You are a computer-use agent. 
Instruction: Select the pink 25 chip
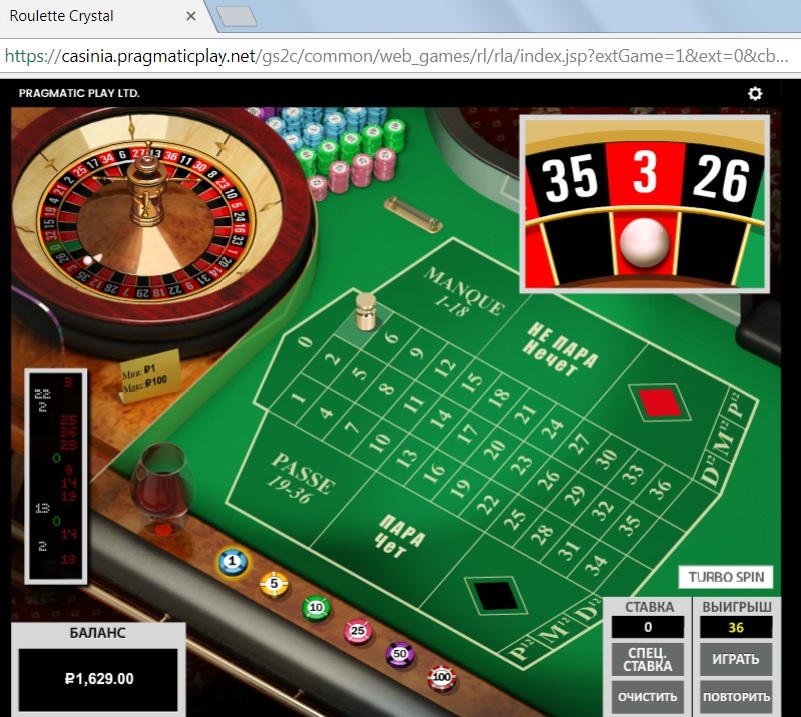pyautogui.click(x=358, y=631)
